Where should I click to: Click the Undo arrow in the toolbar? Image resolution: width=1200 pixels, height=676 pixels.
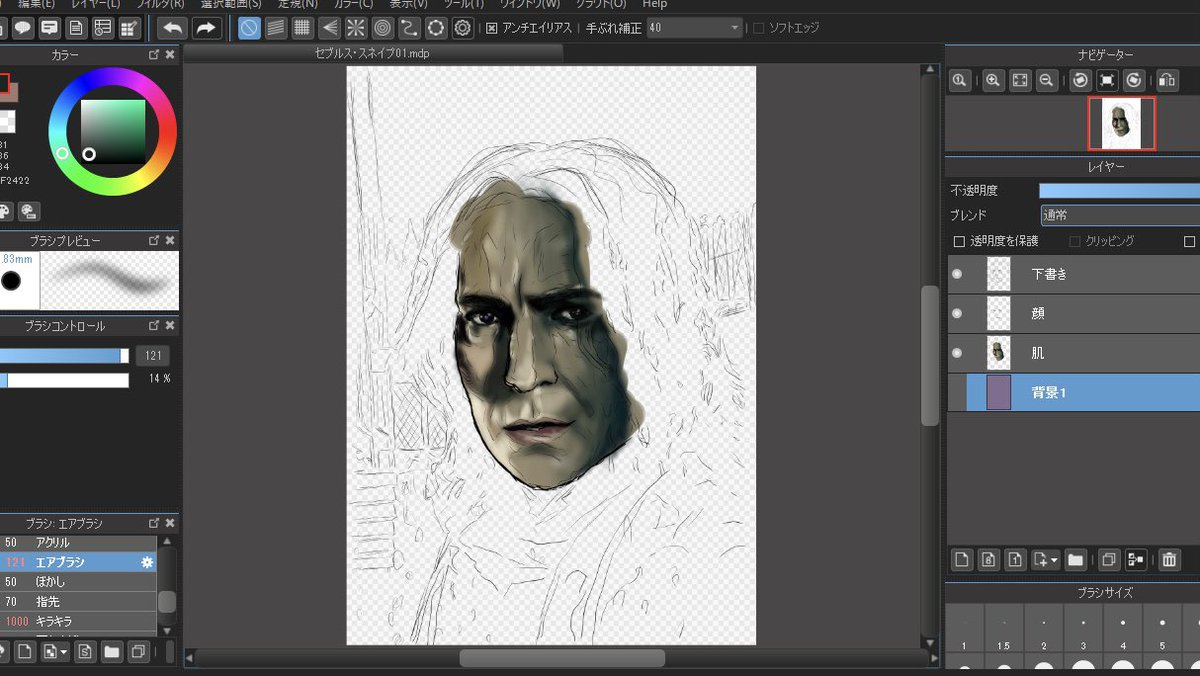coord(172,28)
